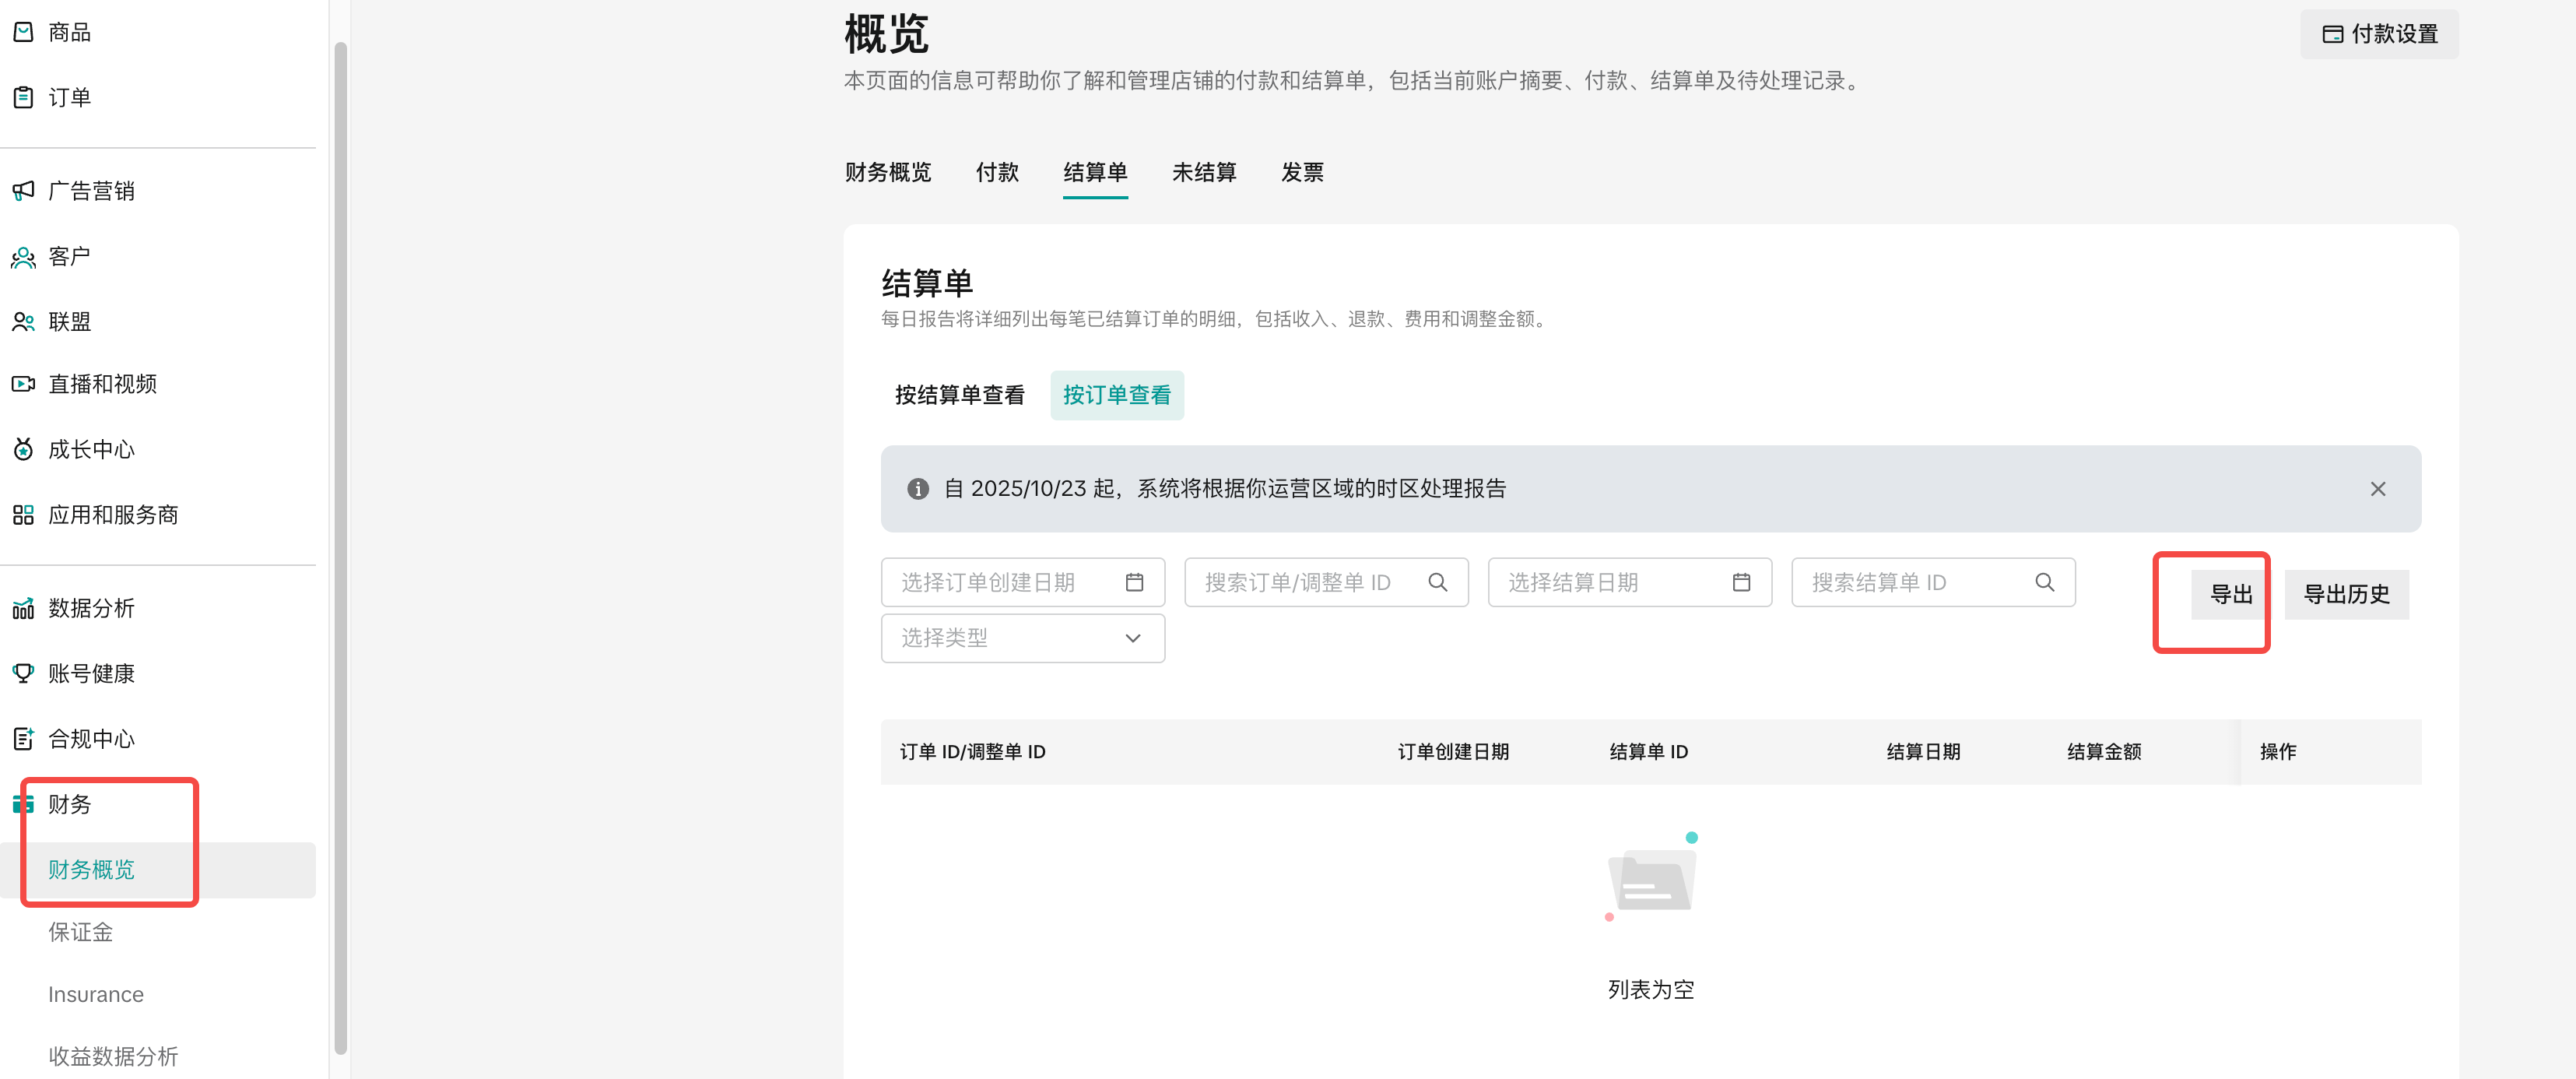Click the 导出 export button

tap(2230, 595)
